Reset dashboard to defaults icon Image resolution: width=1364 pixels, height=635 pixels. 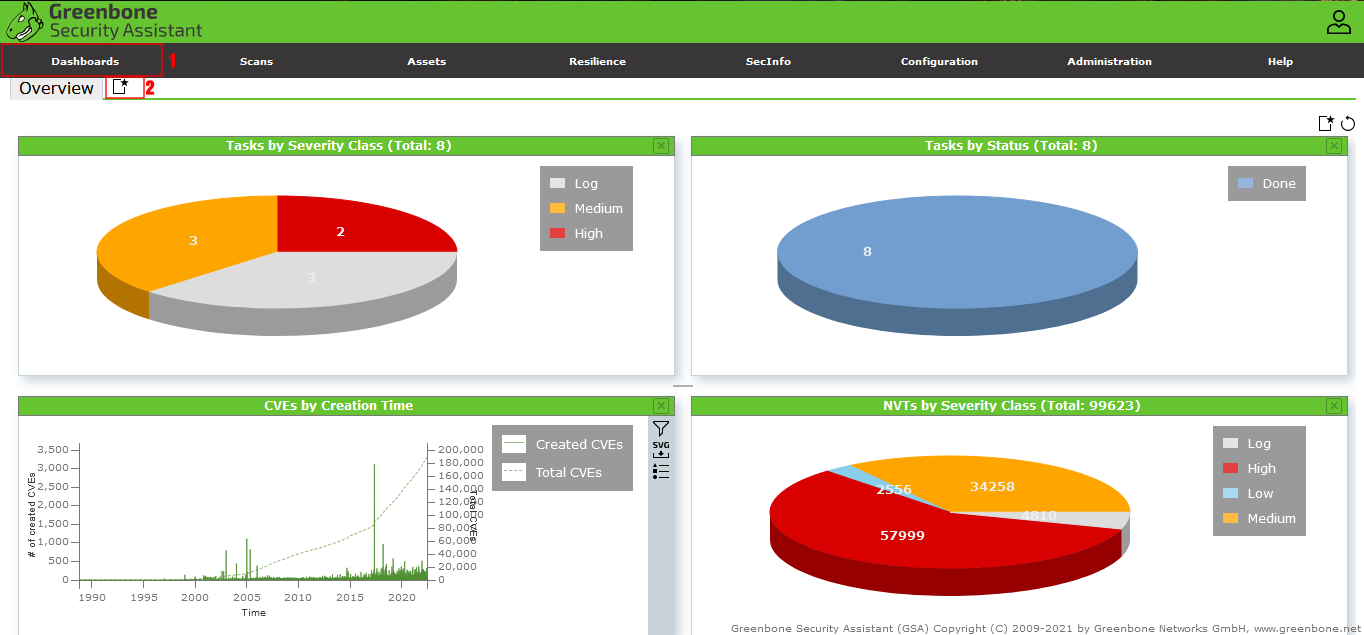[1348, 123]
